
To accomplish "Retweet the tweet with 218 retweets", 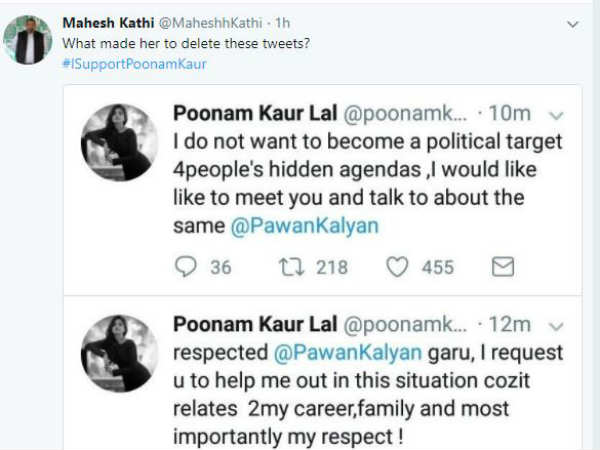I will pos(293,267).
